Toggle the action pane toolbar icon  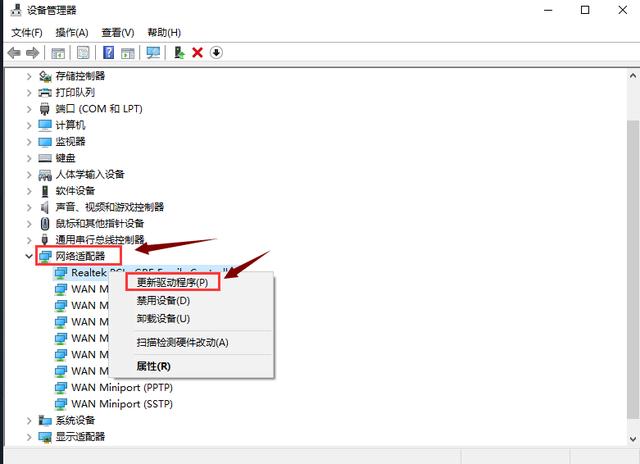[x=128, y=53]
